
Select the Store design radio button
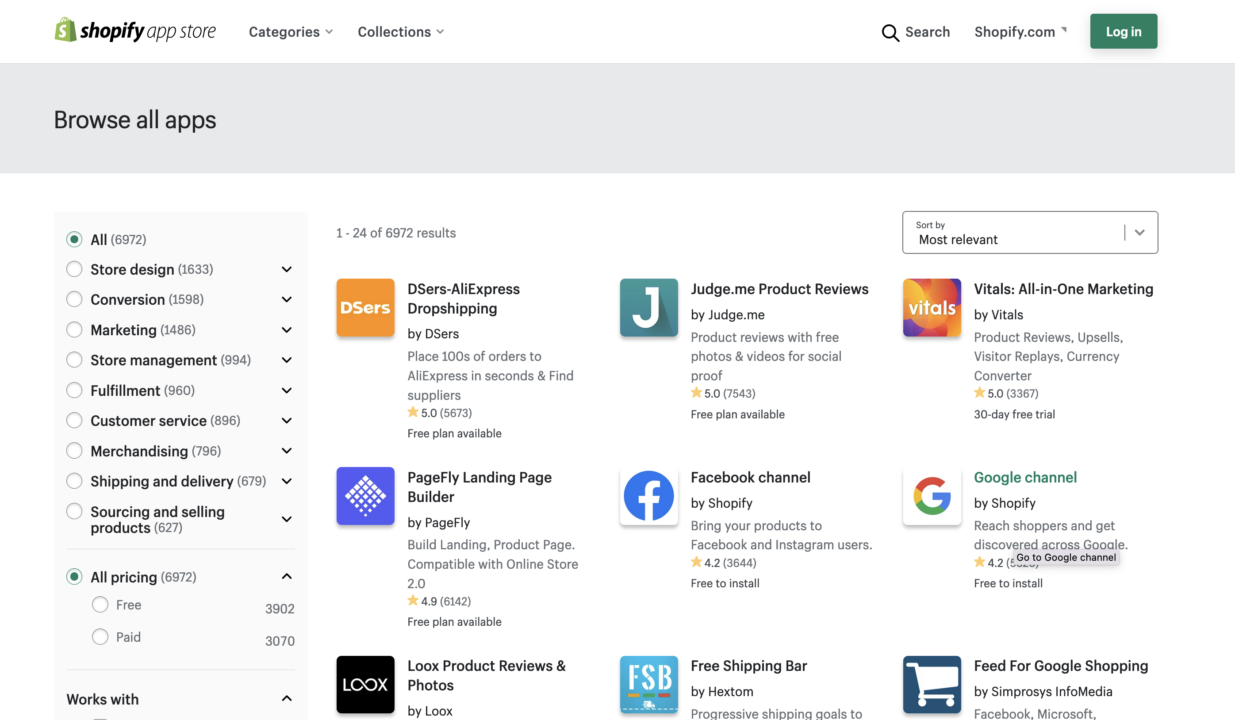74,269
